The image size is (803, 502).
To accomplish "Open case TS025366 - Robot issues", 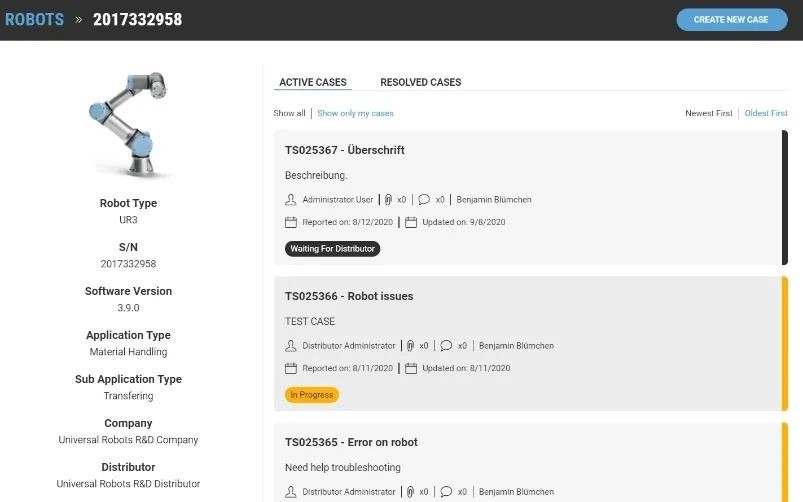I will pos(349,296).
